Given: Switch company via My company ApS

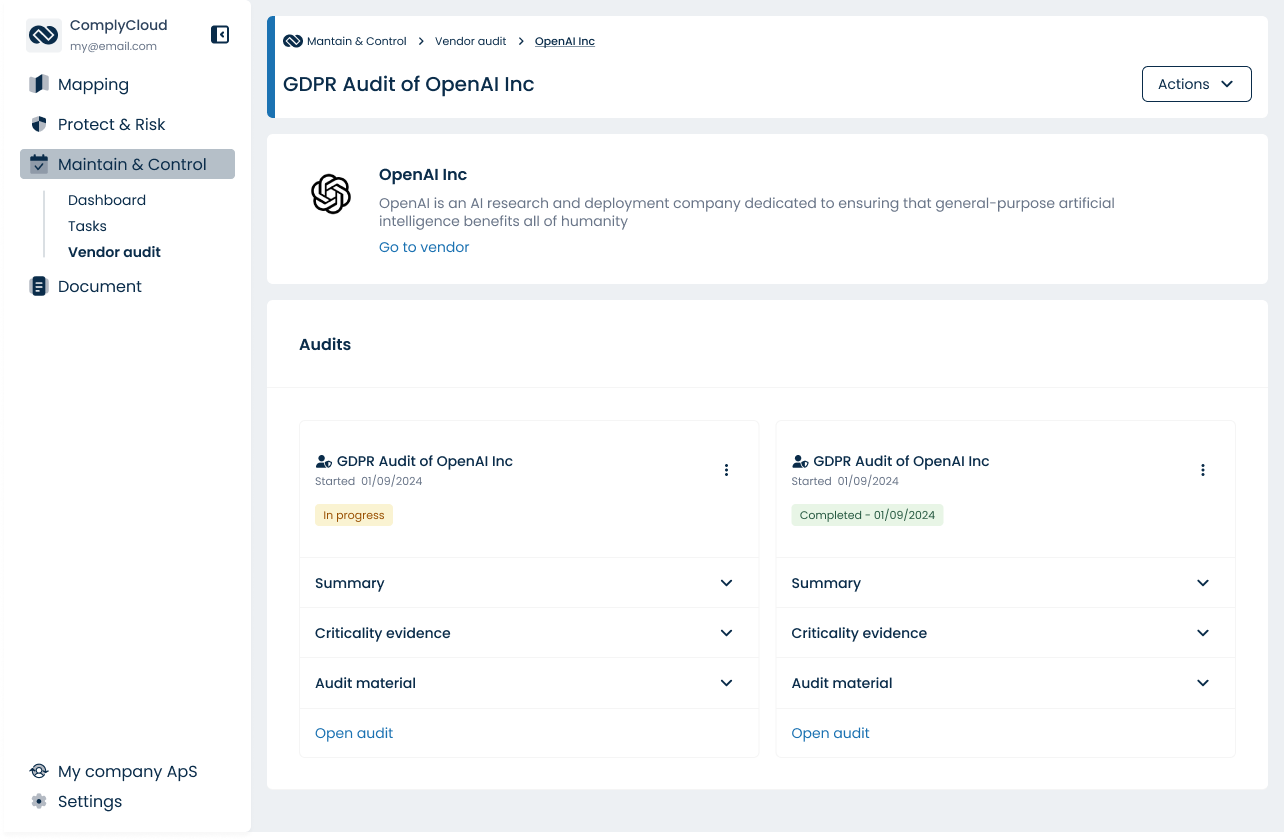Looking at the screenshot, I should click(x=127, y=771).
